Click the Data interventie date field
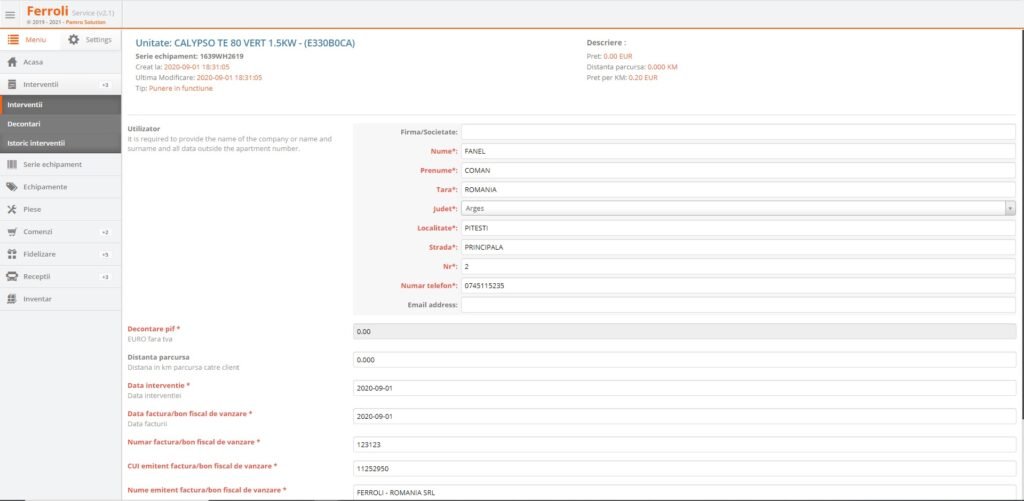The height and width of the screenshot is (501, 1024). 685,387
